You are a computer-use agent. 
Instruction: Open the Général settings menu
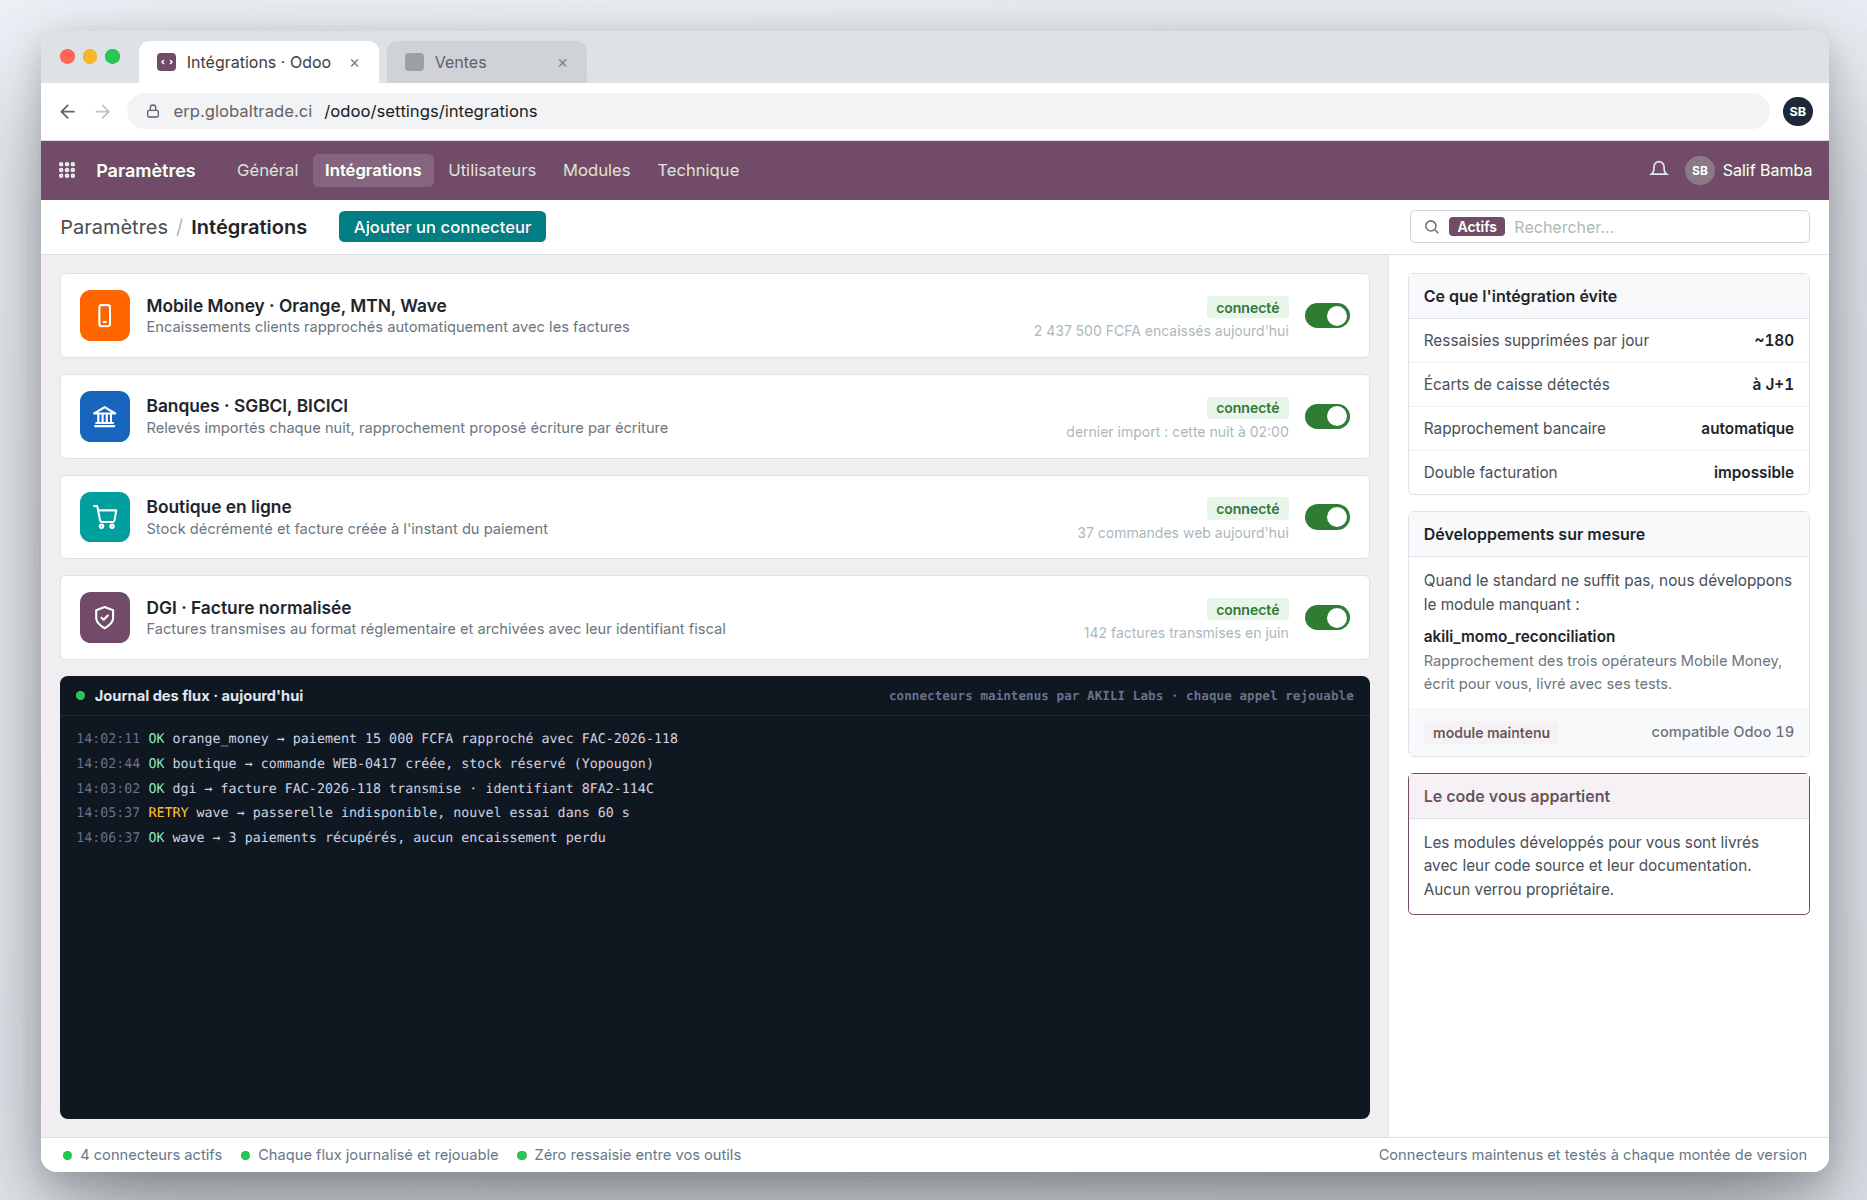pyautogui.click(x=267, y=170)
